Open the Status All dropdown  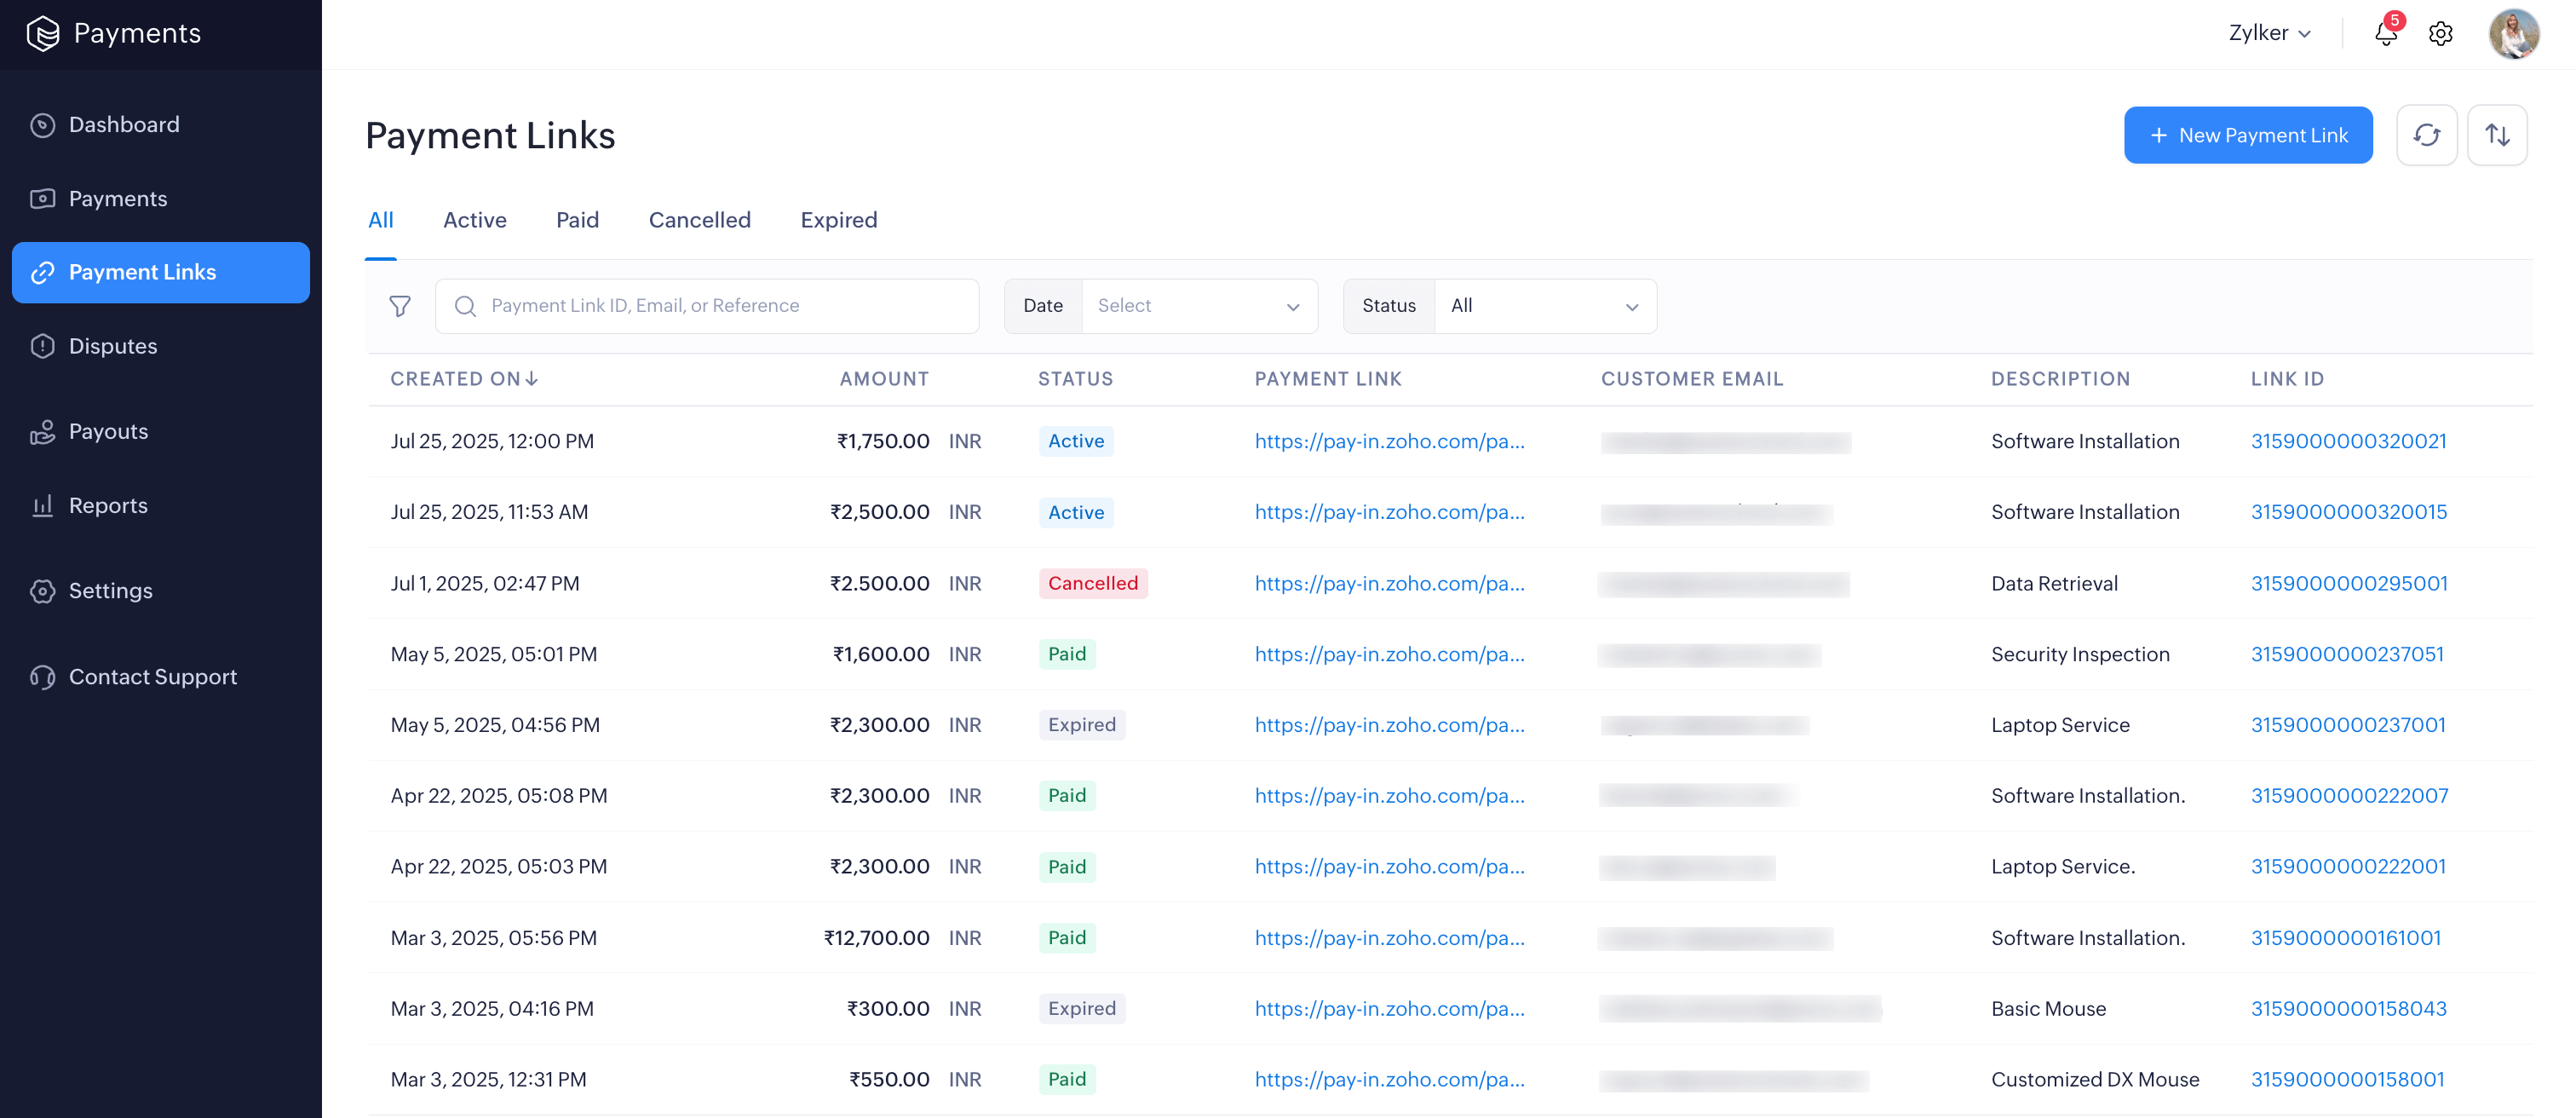tap(1544, 306)
